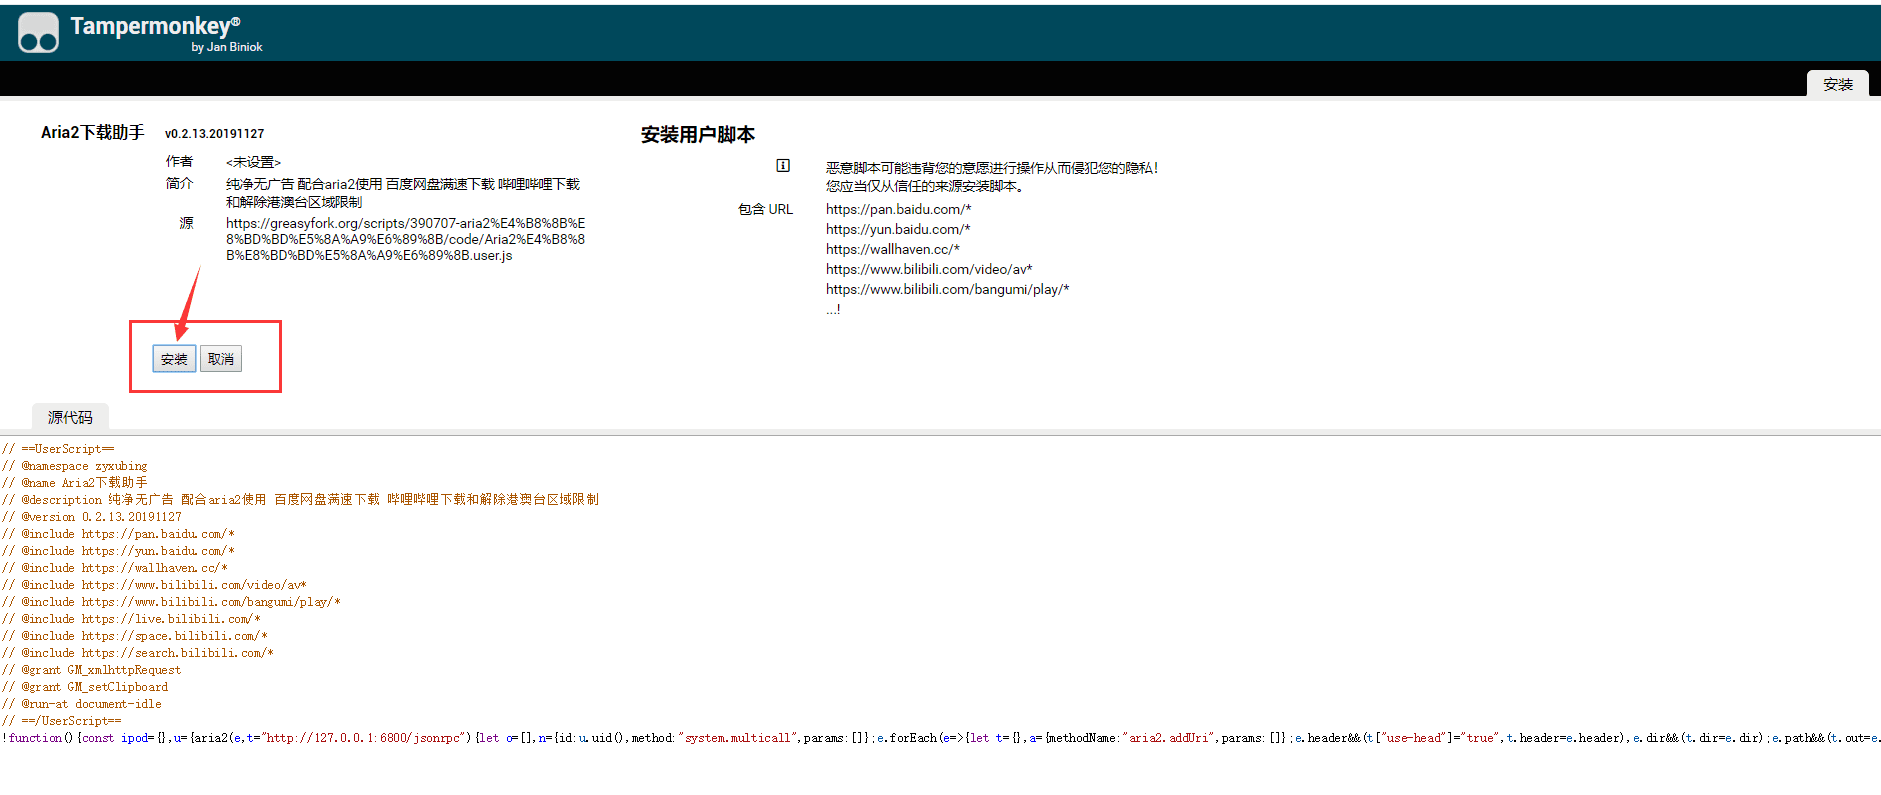Click the 安装用户脚本 heading
The height and width of the screenshot is (795, 1881).
pos(697,134)
